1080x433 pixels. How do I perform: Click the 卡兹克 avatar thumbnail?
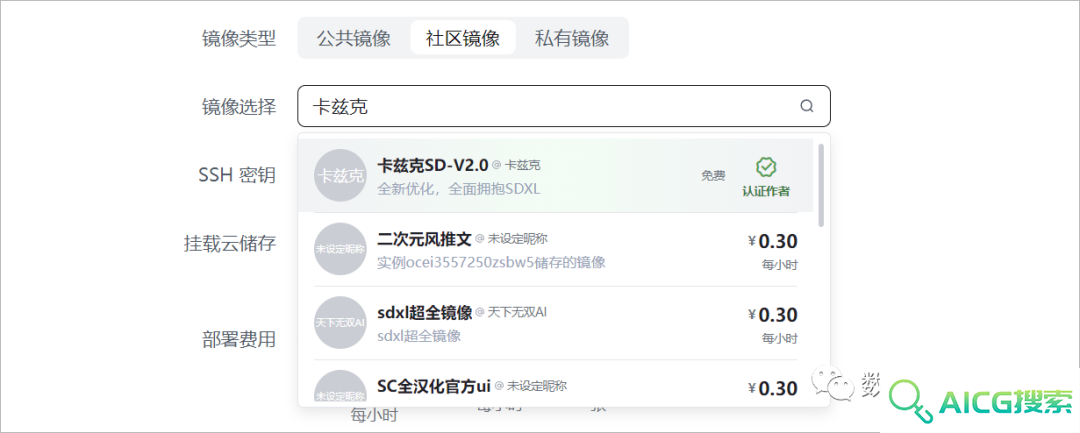click(x=340, y=176)
